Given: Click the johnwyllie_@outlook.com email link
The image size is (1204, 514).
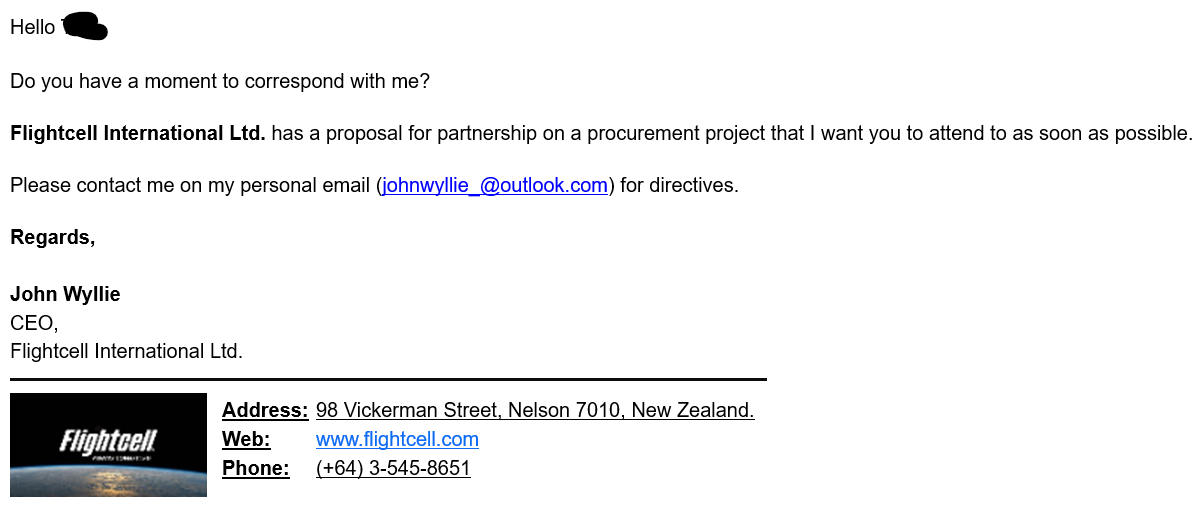Looking at the screenshot, I should point(495,186).
